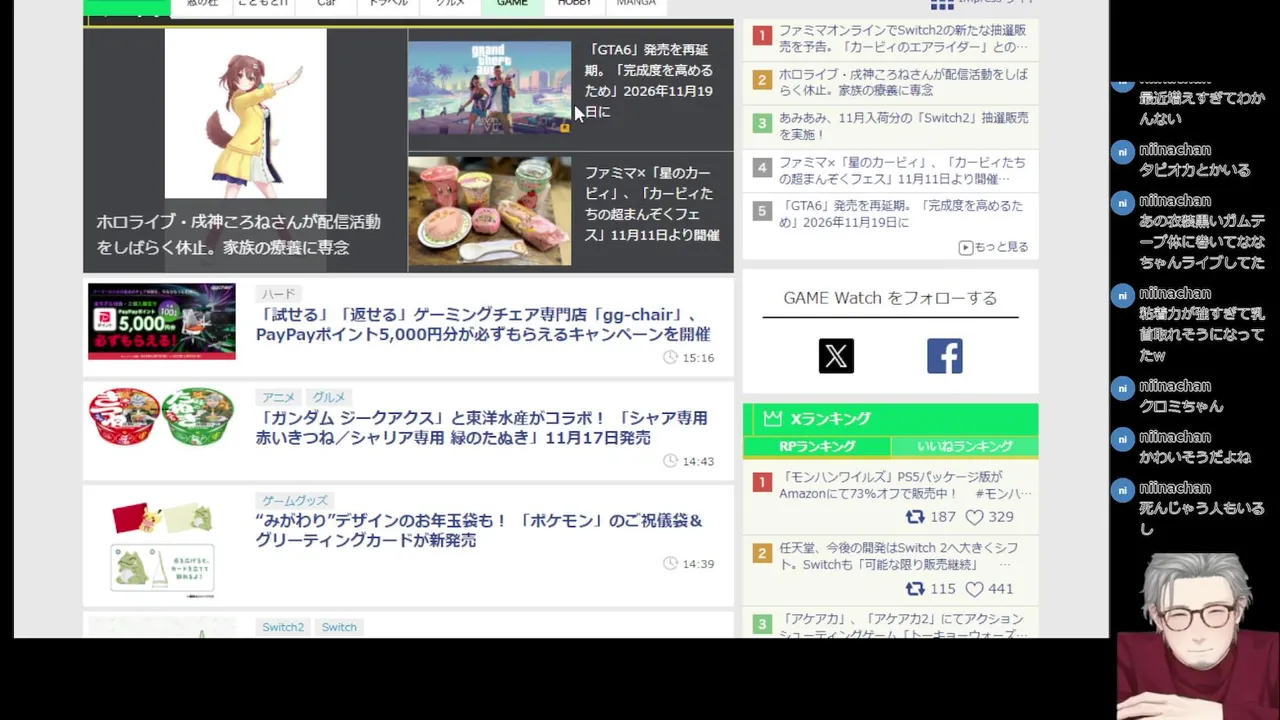Click the ゲームグッズ category tag

(x=295, y=500)
